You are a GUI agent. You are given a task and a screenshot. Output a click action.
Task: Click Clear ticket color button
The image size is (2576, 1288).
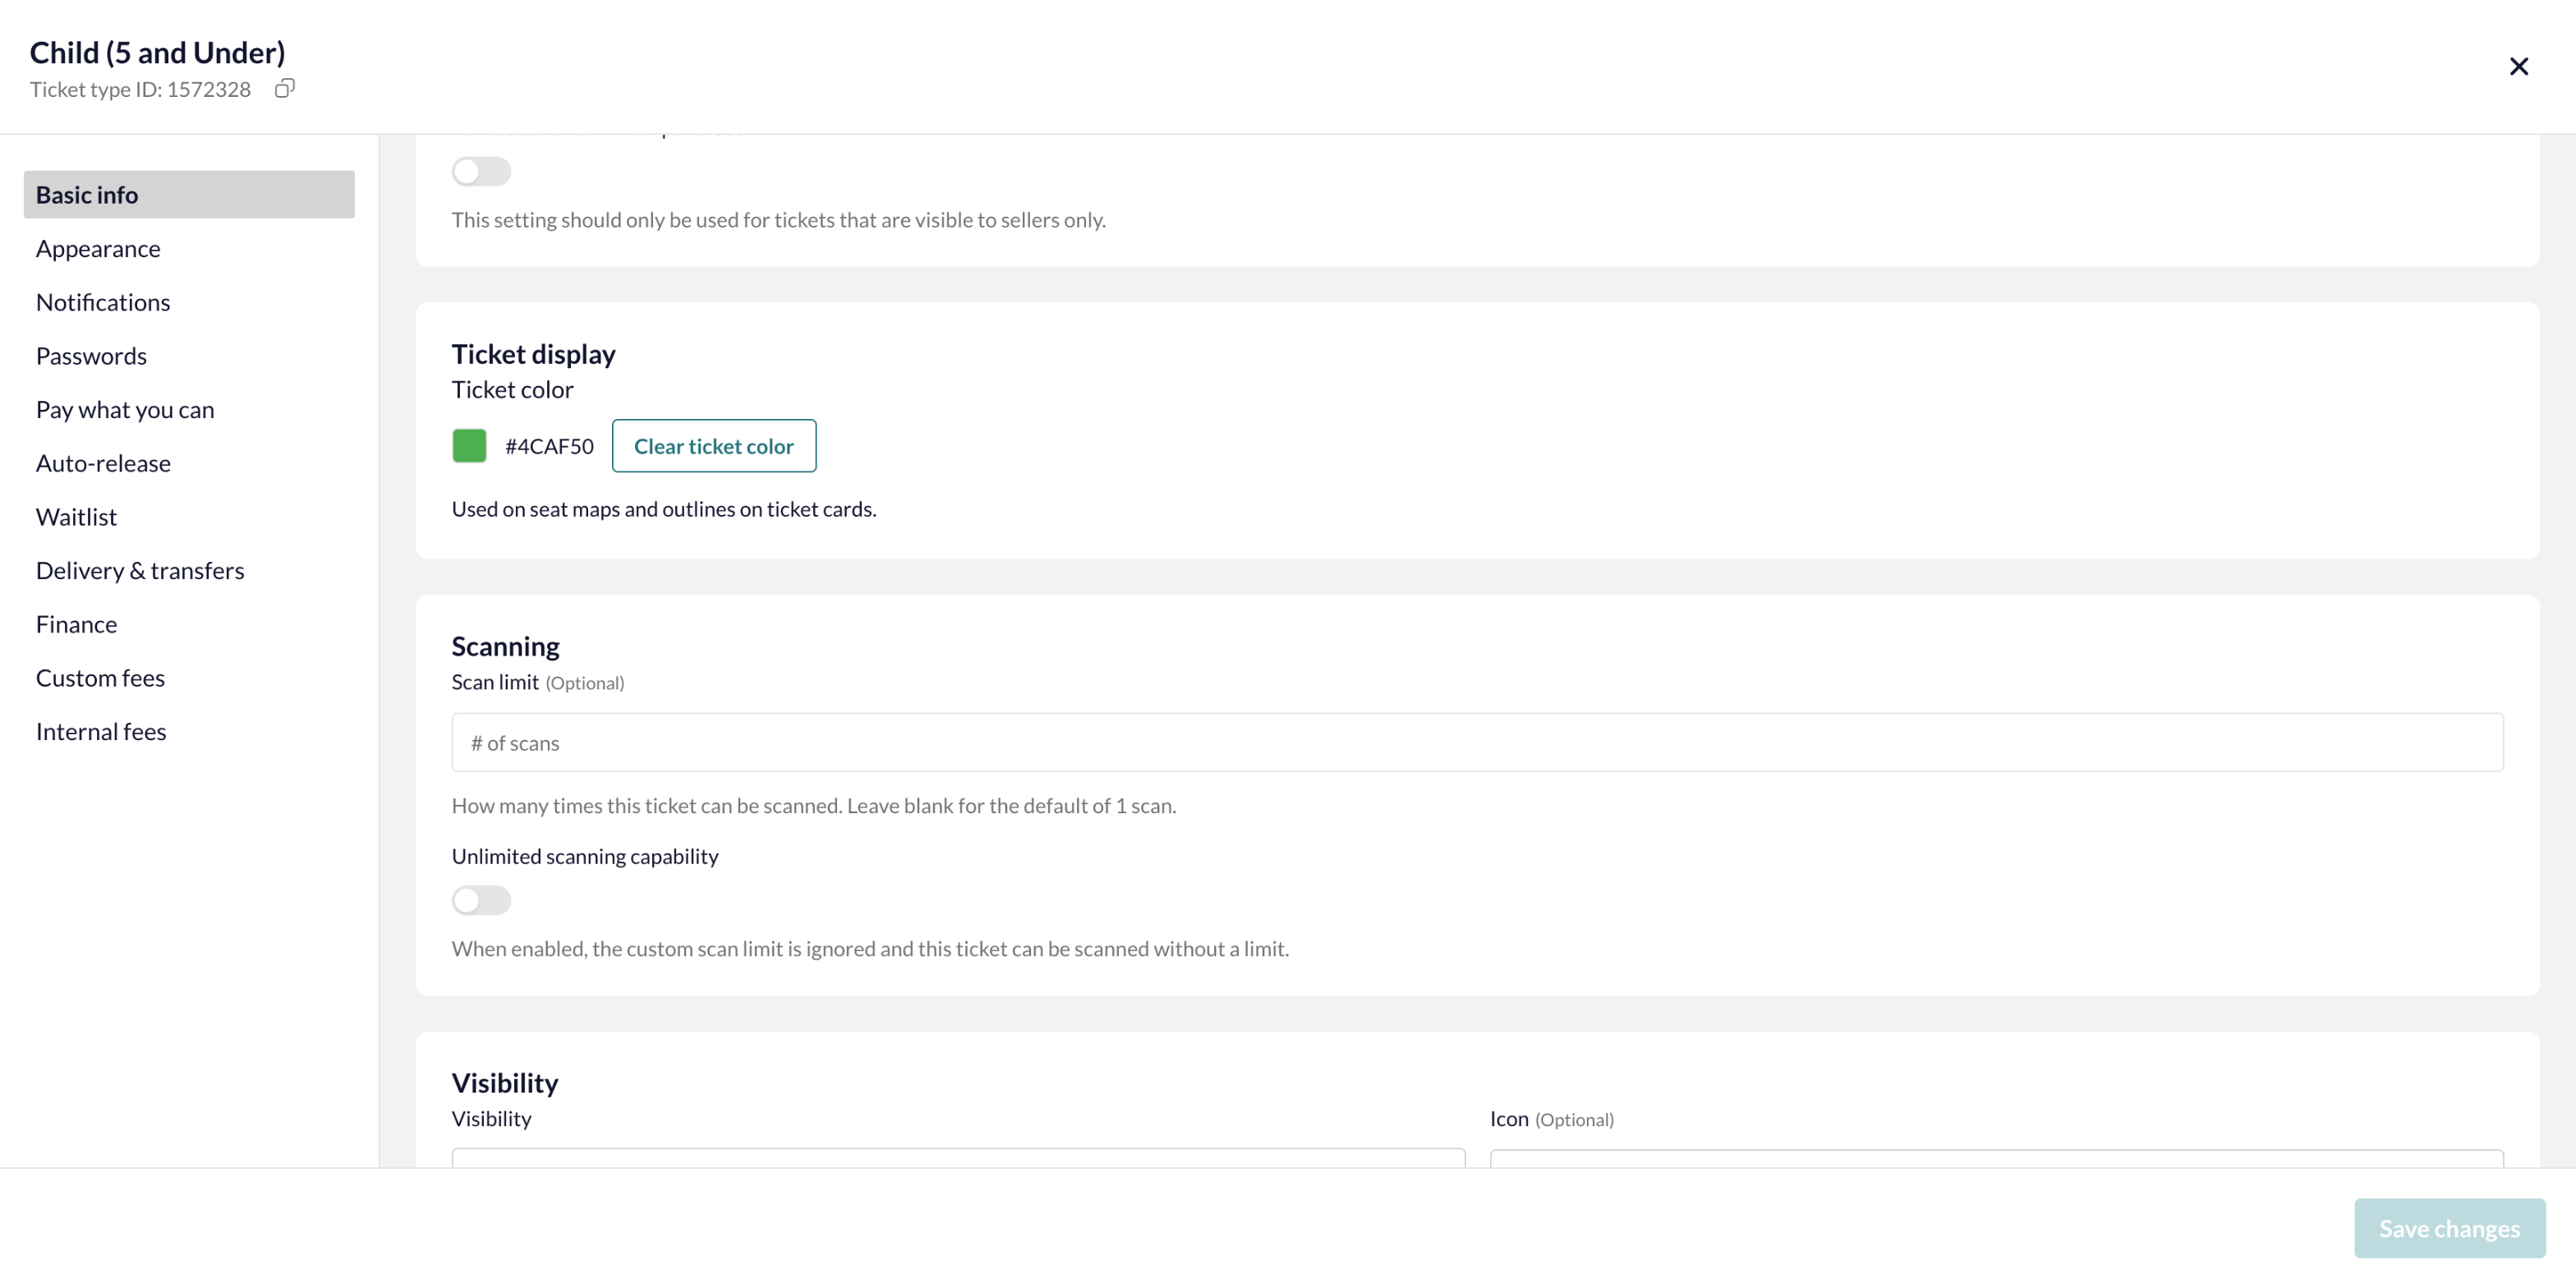(714, 446)
